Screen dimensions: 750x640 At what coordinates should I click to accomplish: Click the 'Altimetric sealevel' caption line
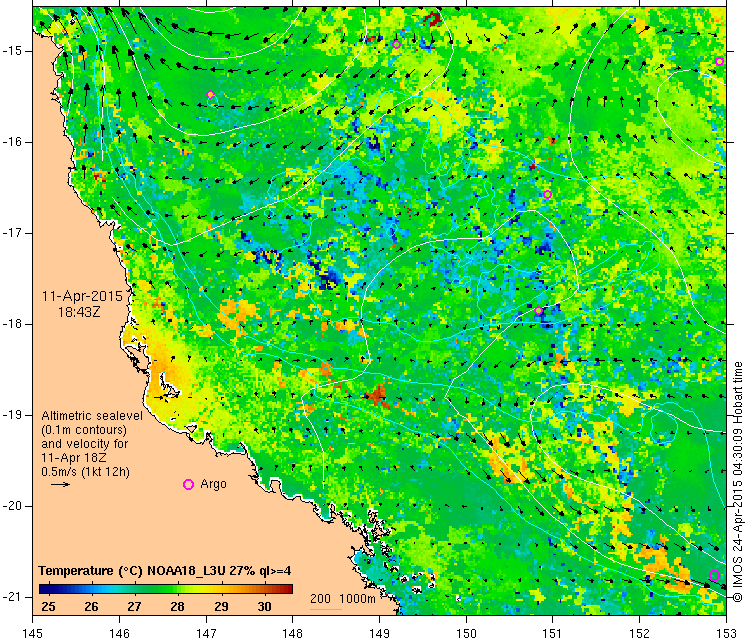[x=92, y=416]
